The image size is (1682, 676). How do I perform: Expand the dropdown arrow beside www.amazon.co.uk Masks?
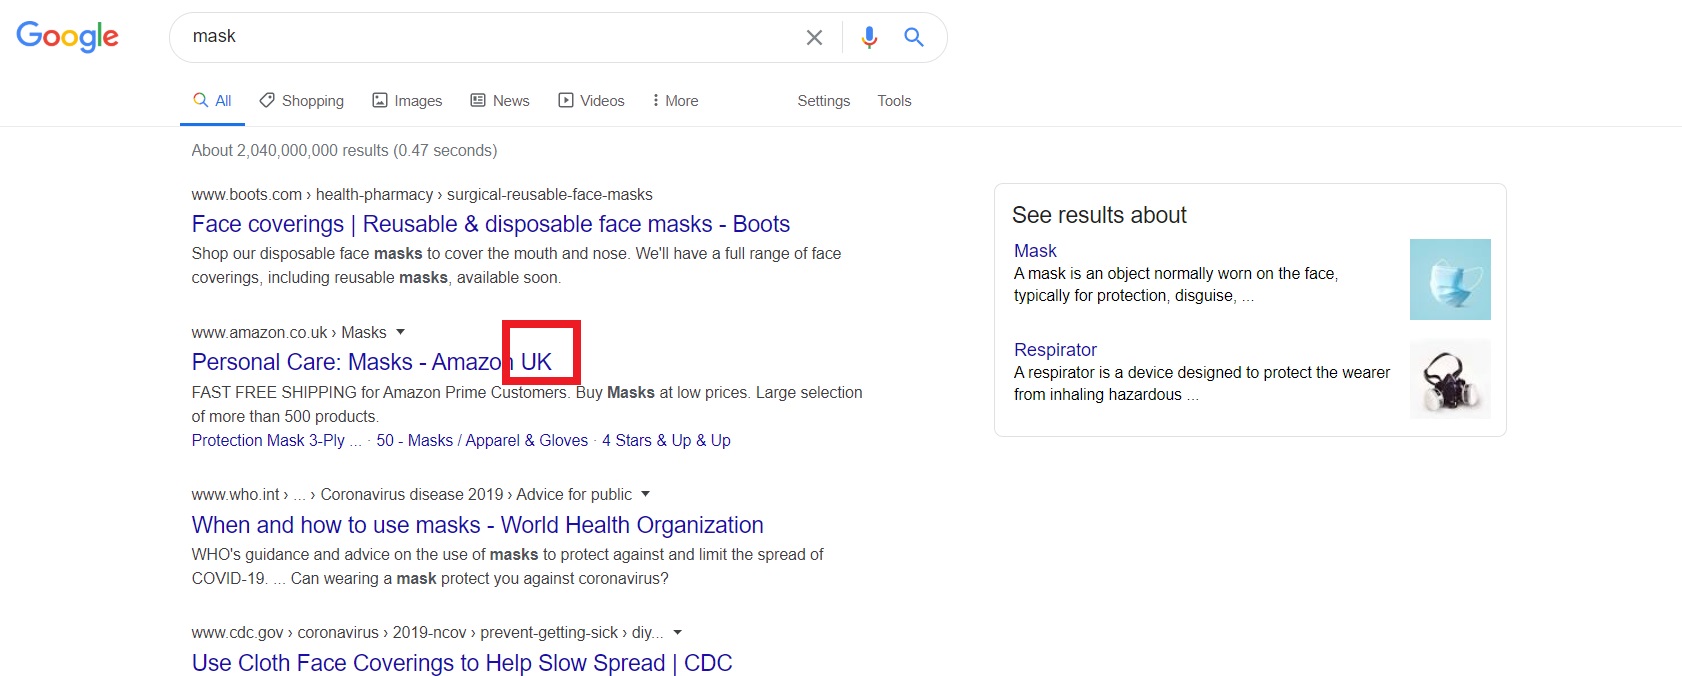(401, 332)
